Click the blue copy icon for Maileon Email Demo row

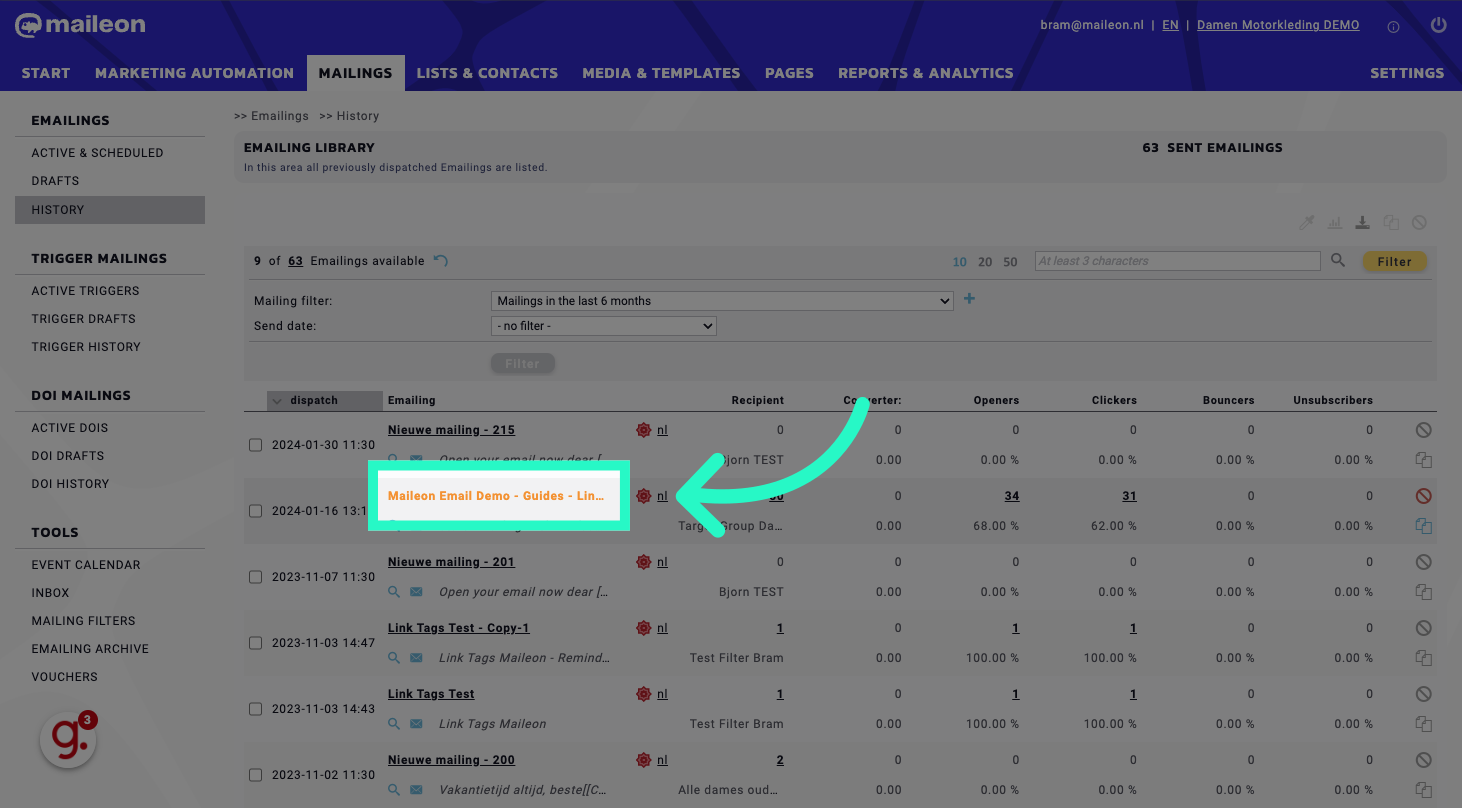coord(1423,526)
